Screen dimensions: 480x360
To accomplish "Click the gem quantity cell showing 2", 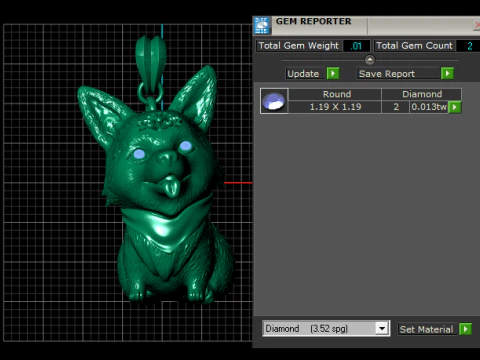I will tap(396, 107).
